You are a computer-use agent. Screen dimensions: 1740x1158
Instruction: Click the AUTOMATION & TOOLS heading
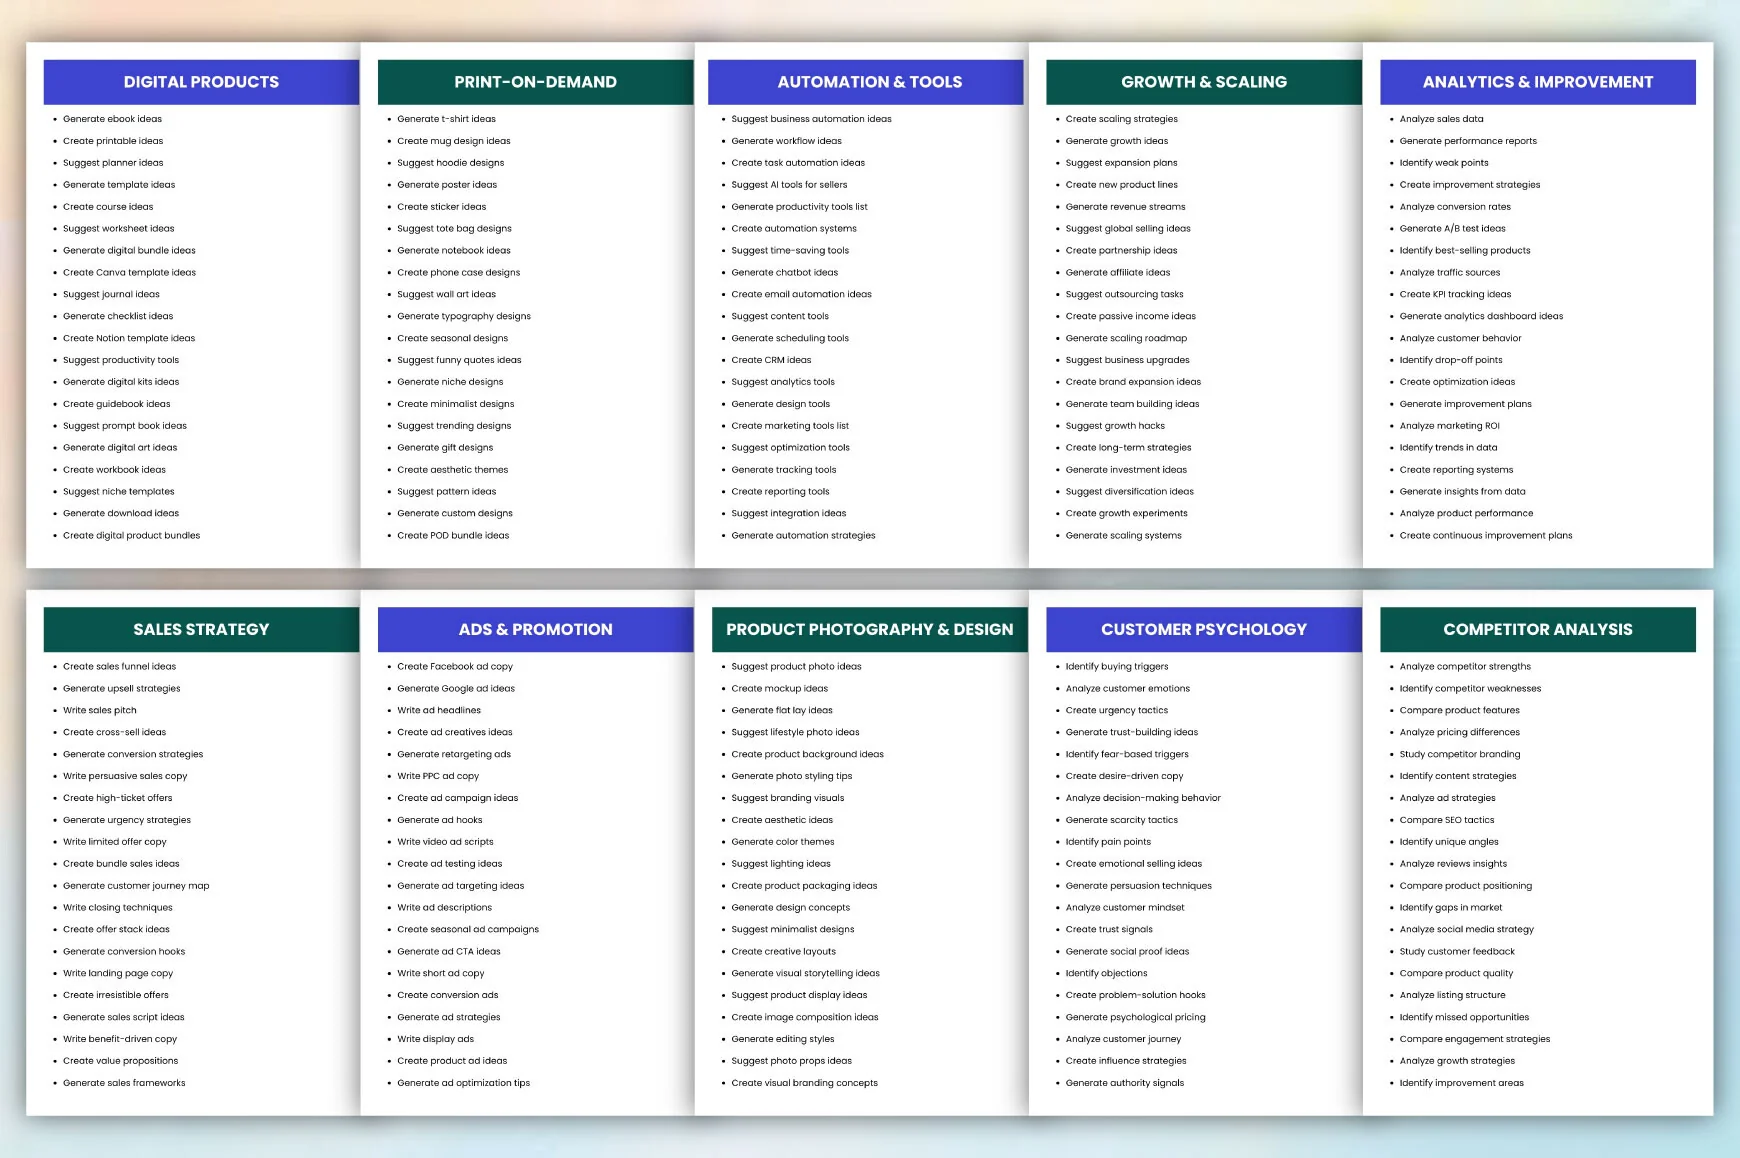click(x=869, y=82)
